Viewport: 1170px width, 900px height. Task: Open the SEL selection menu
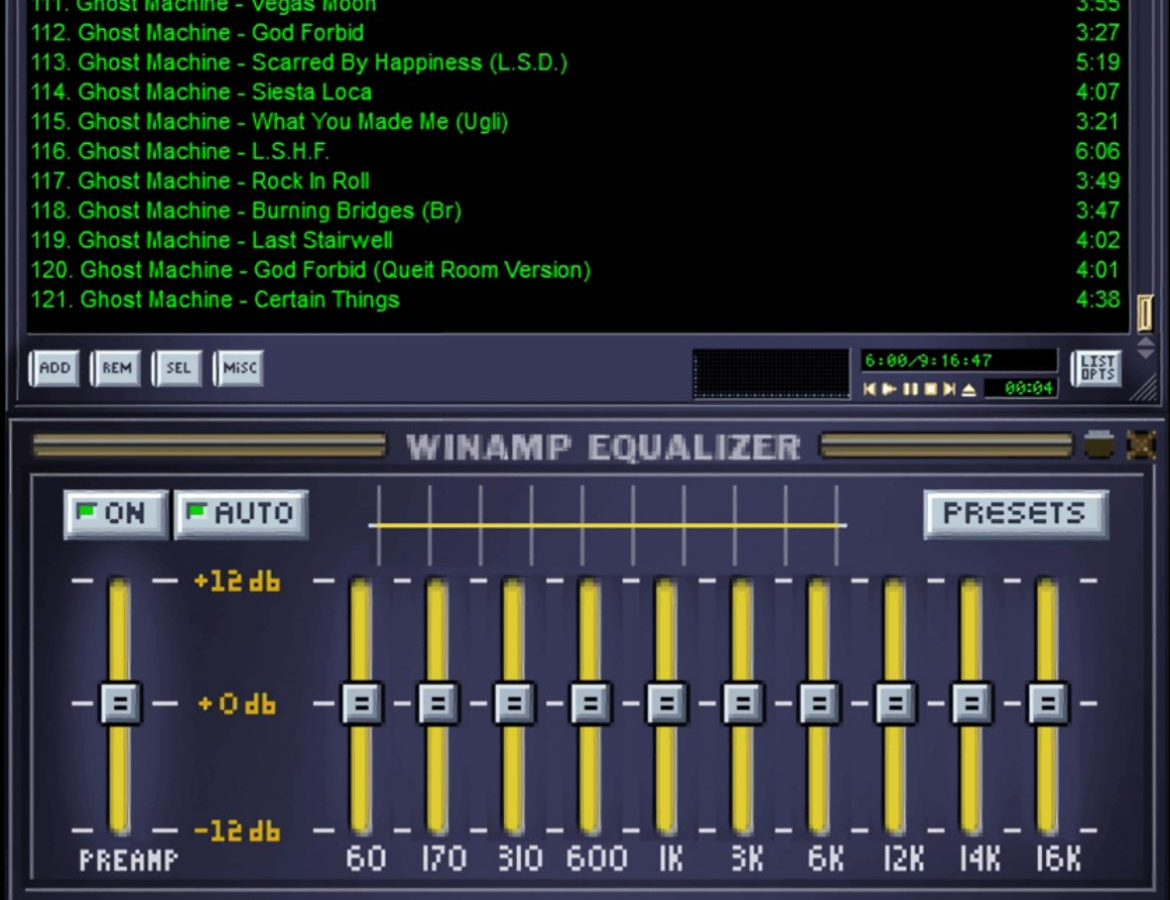178,368
